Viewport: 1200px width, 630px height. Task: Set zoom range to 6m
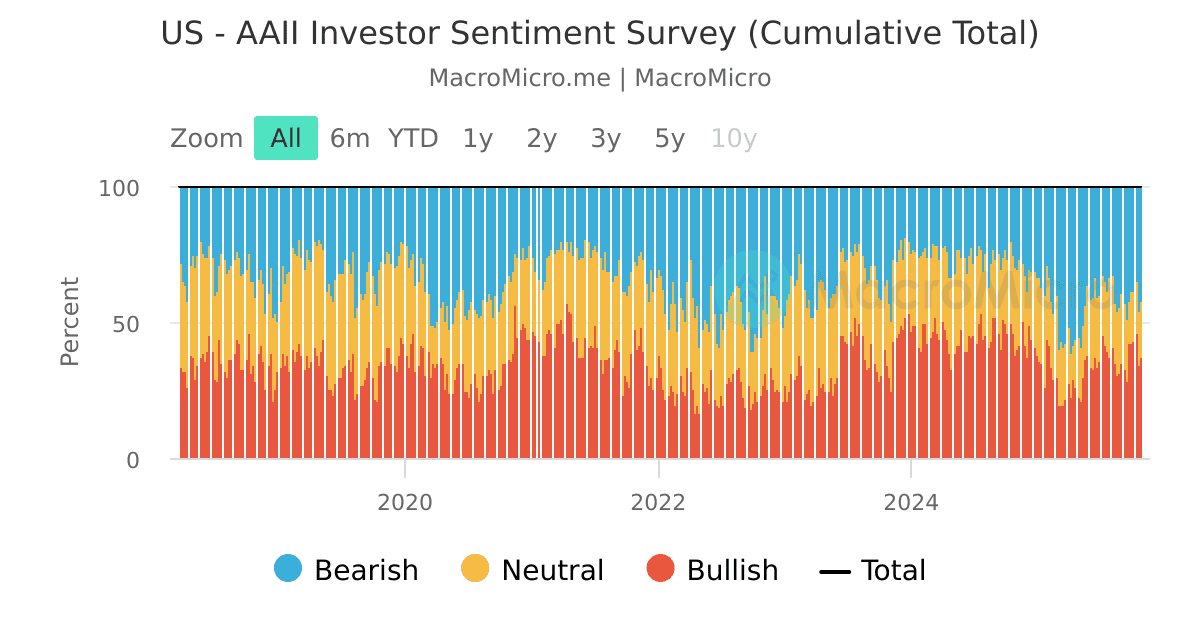click(x=350, y=138)
